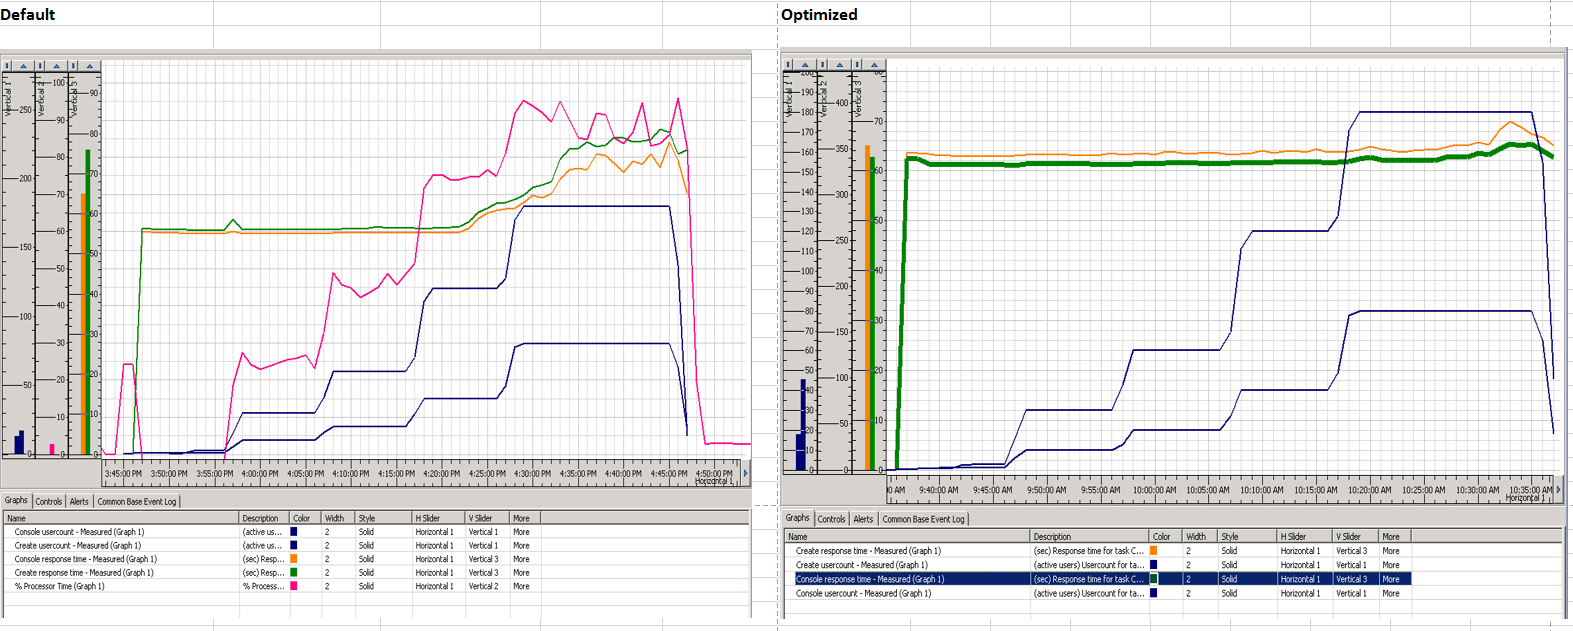The width and height of the screenshot is (1573, 631).
Task: Click Vertical 2 marker button in Optimized panel
Action: [823, 65]
